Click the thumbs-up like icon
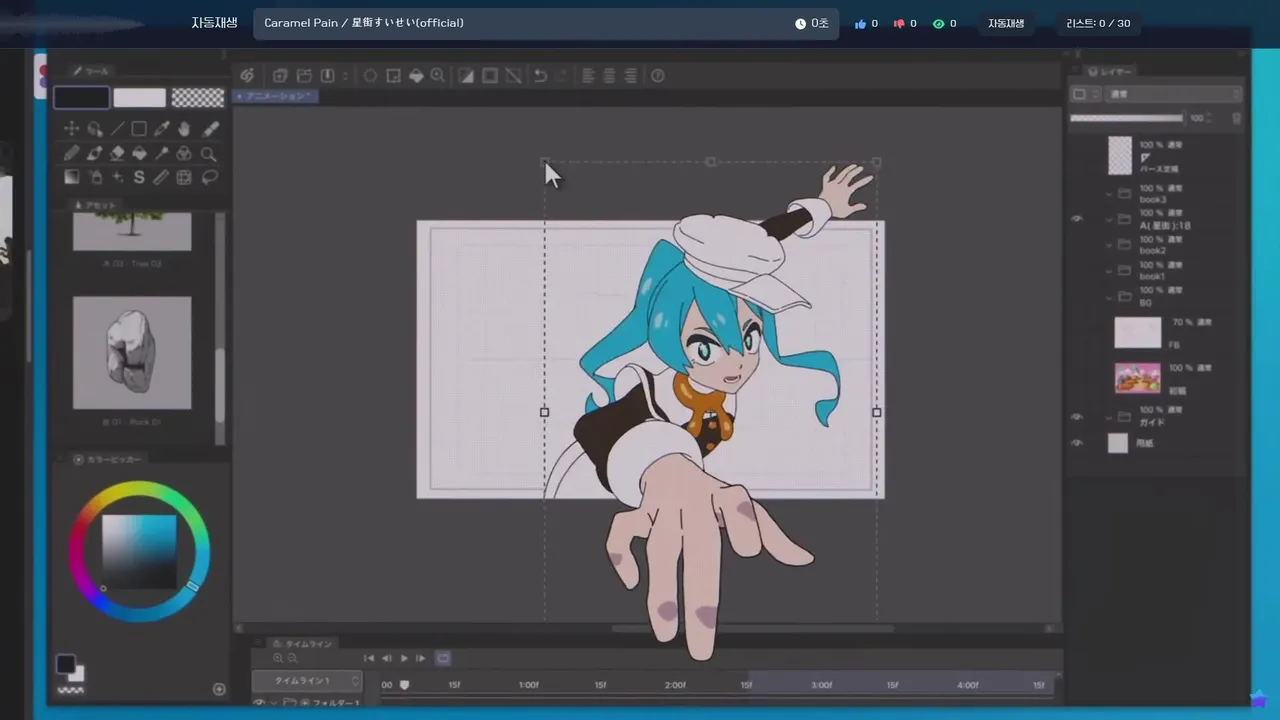This screenshot has height=720, width=1280. [x=860, y=24]
